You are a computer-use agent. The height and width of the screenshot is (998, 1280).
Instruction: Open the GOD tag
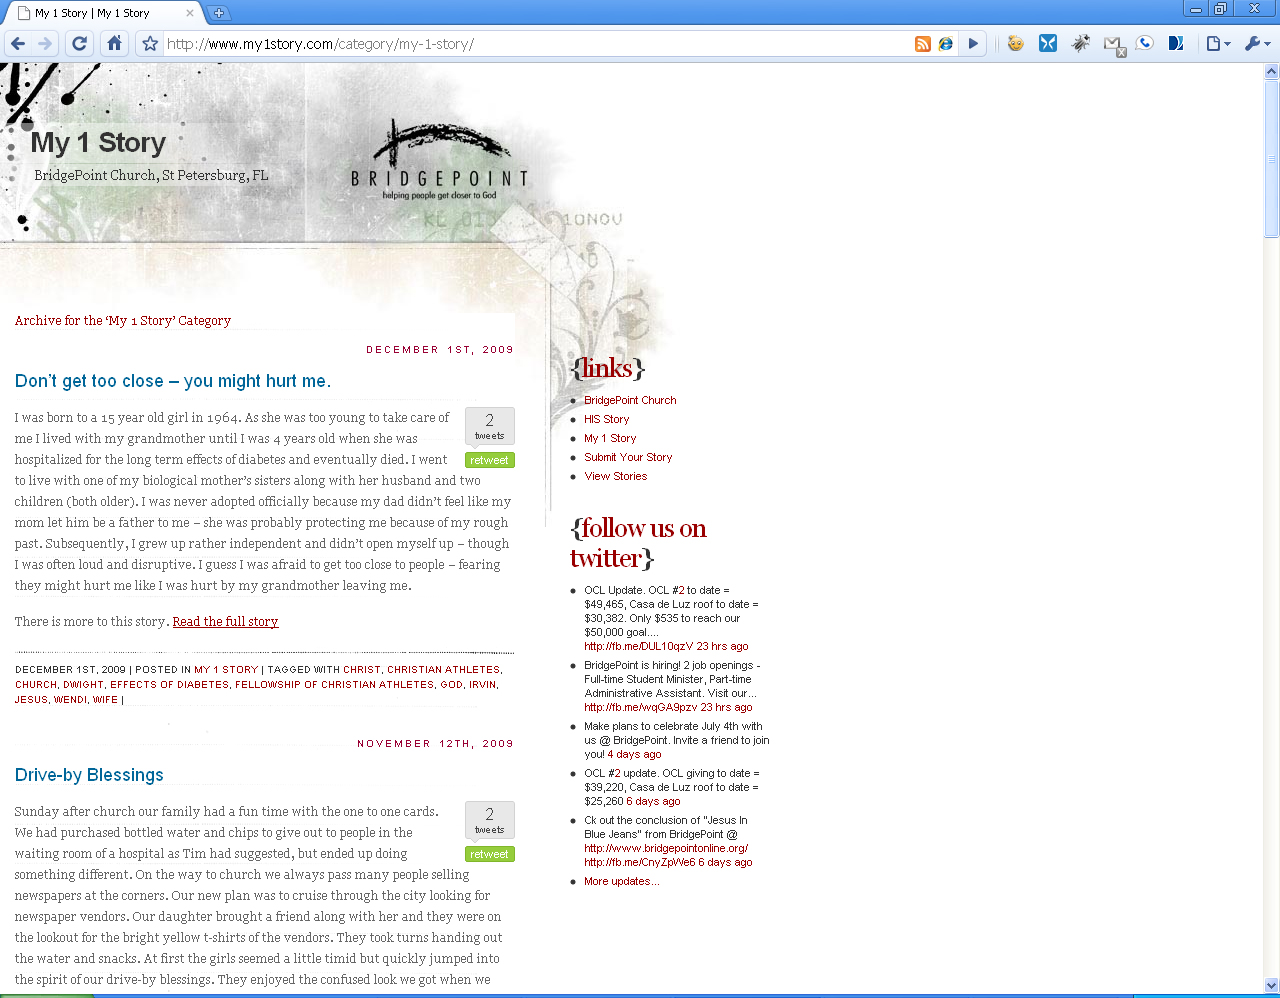click(452, 685)
